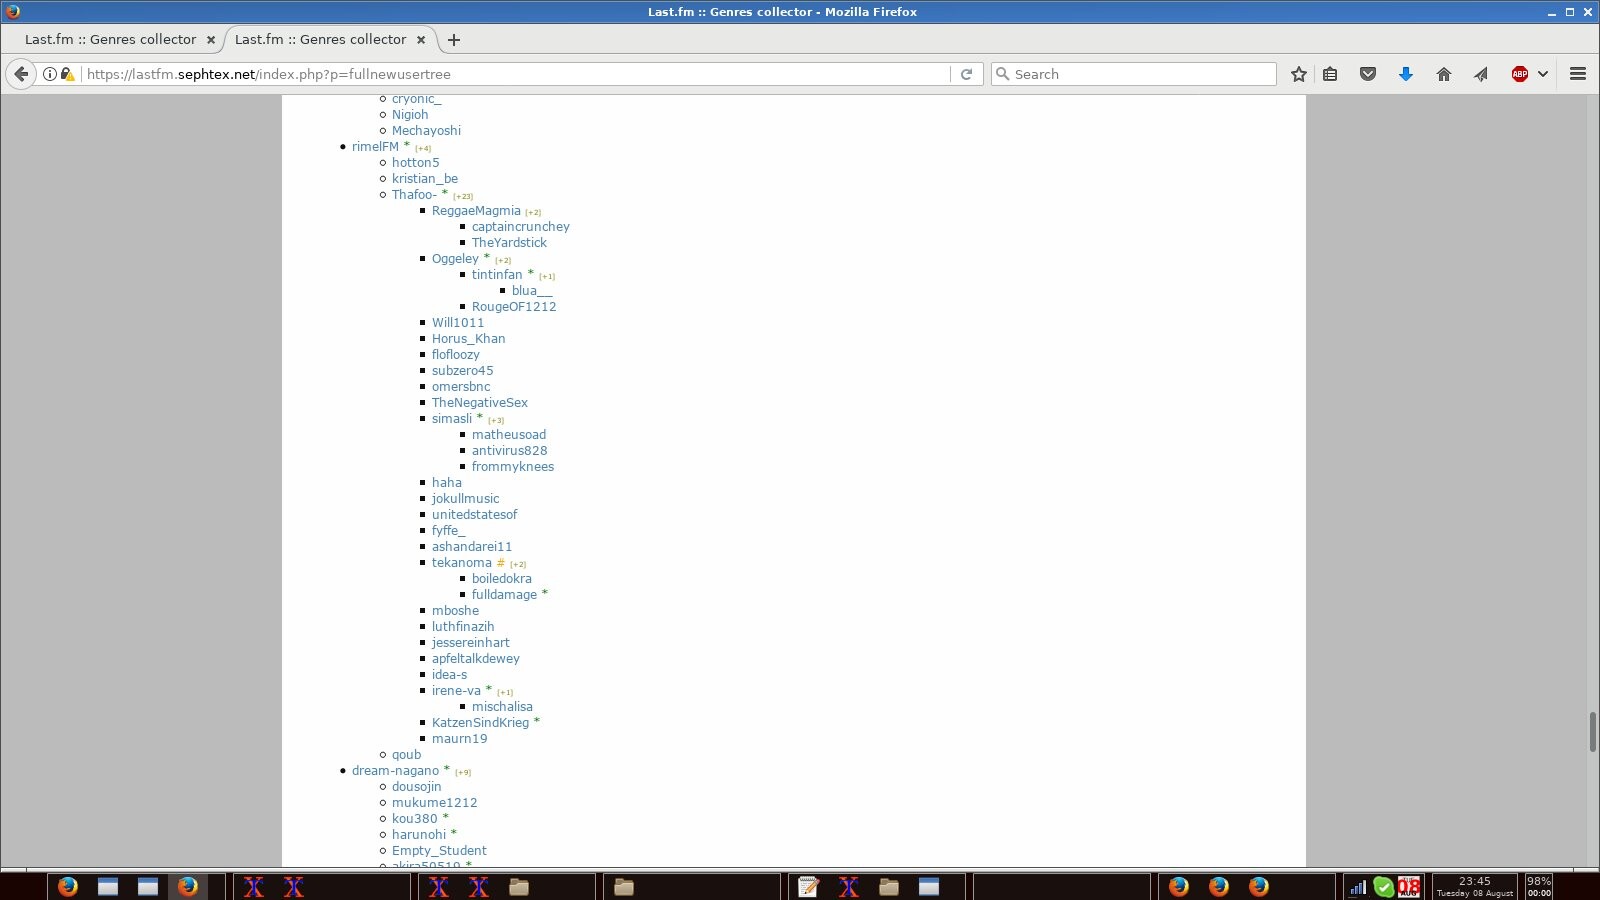Focus the Search input field
Image resolution: width=1600 pixels, height=900 pixels.
(x=1140, y=74)
